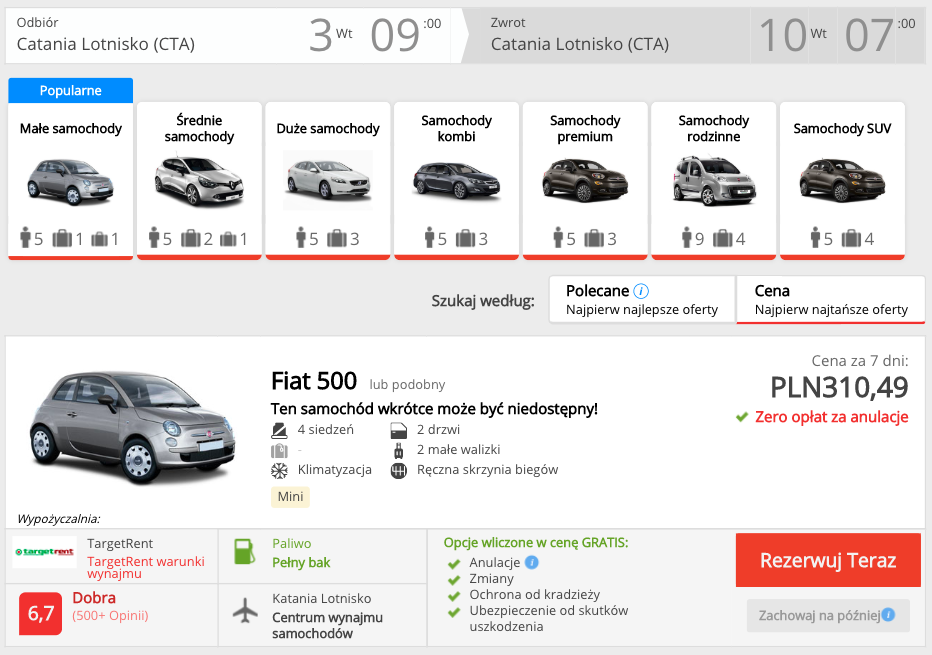Pick the Samochody premium category
Image resolution: width=932 pixels, height=655 pixels.
pyautogui.click(x=585, y=181)
